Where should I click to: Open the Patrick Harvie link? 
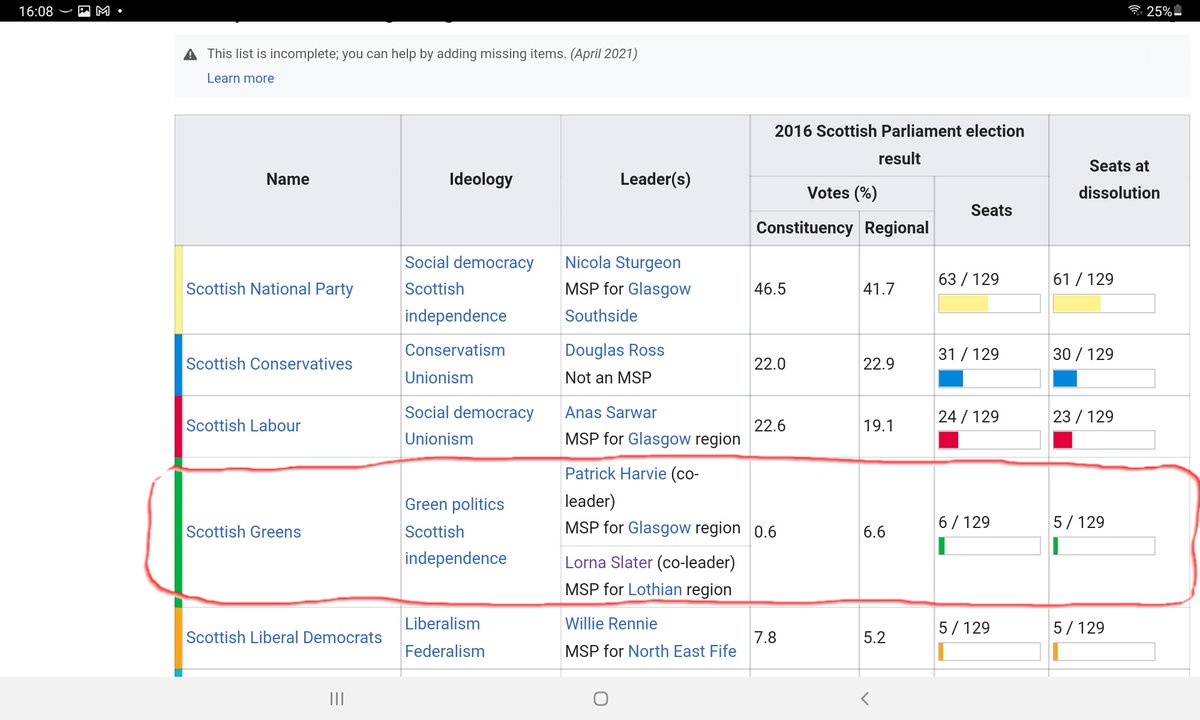(x=616, y=473)
